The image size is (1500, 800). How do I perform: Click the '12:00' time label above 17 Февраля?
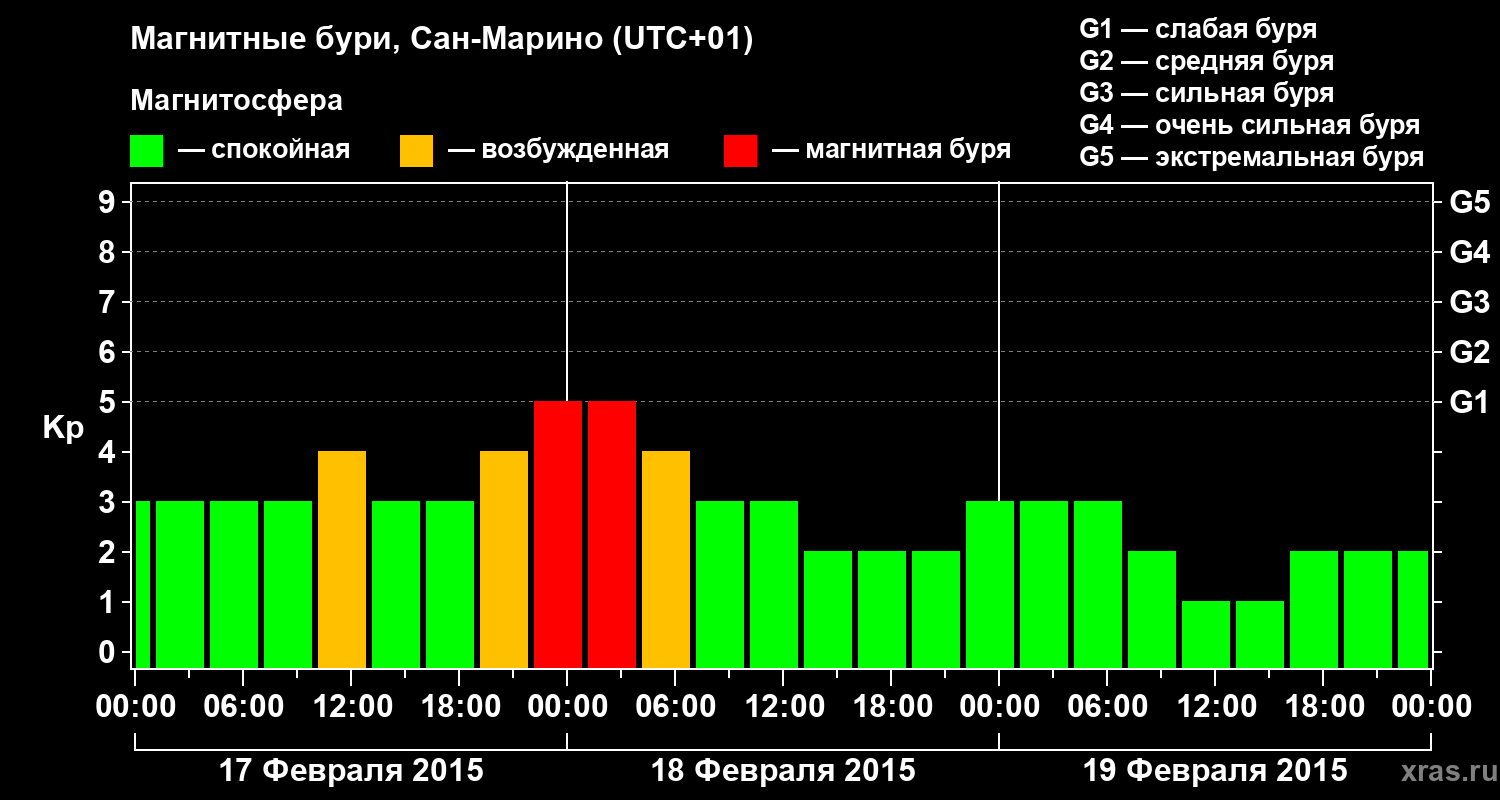pyautogui.click(x=351, y=707)
